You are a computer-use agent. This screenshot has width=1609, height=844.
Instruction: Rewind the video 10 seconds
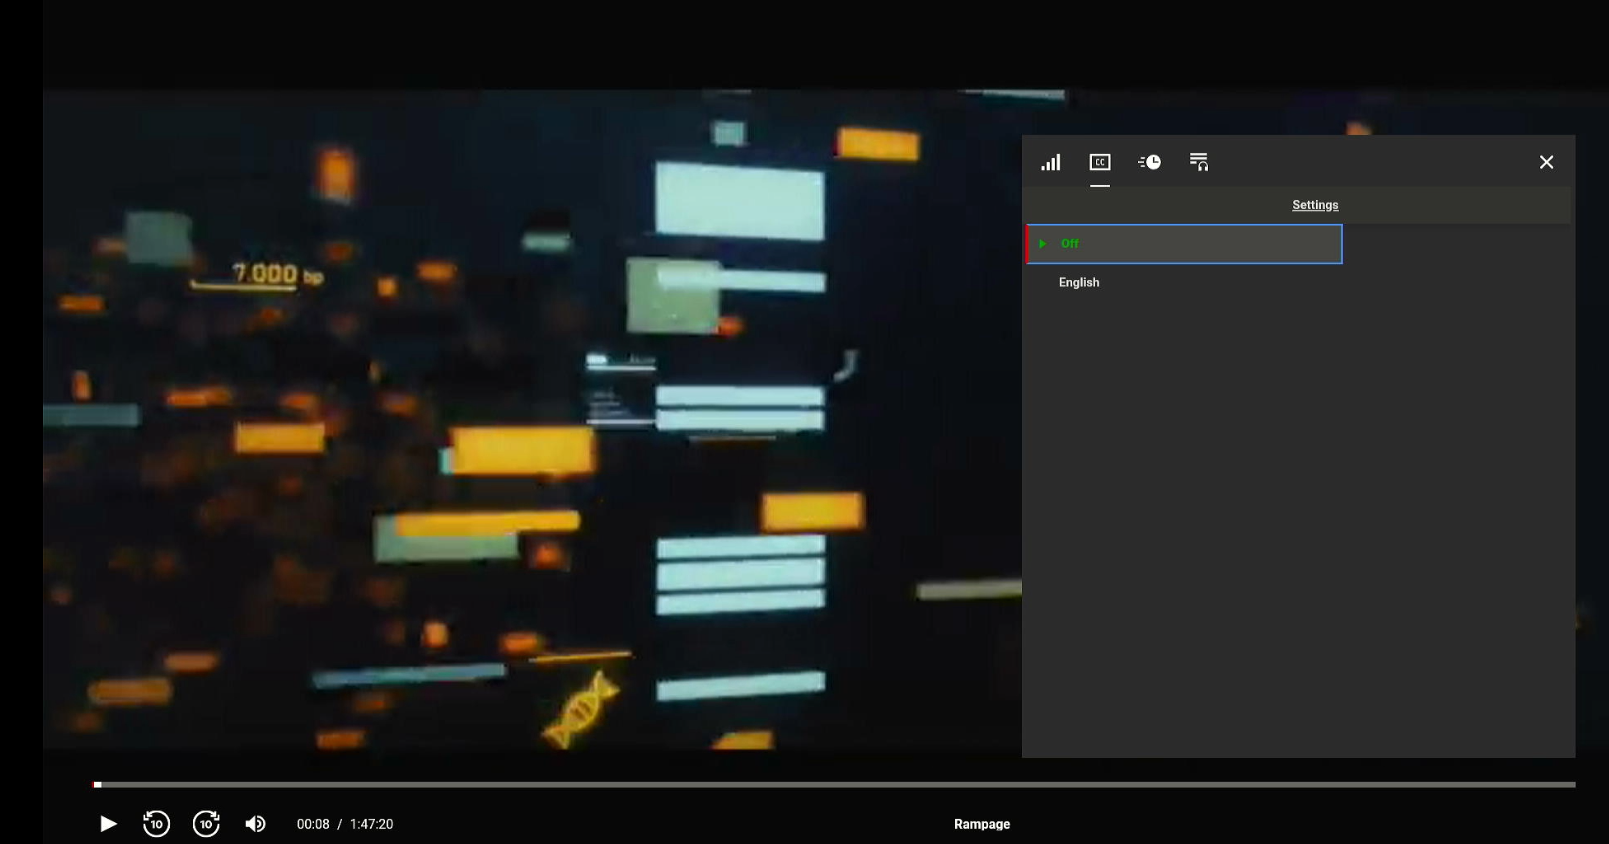point(156,824)
